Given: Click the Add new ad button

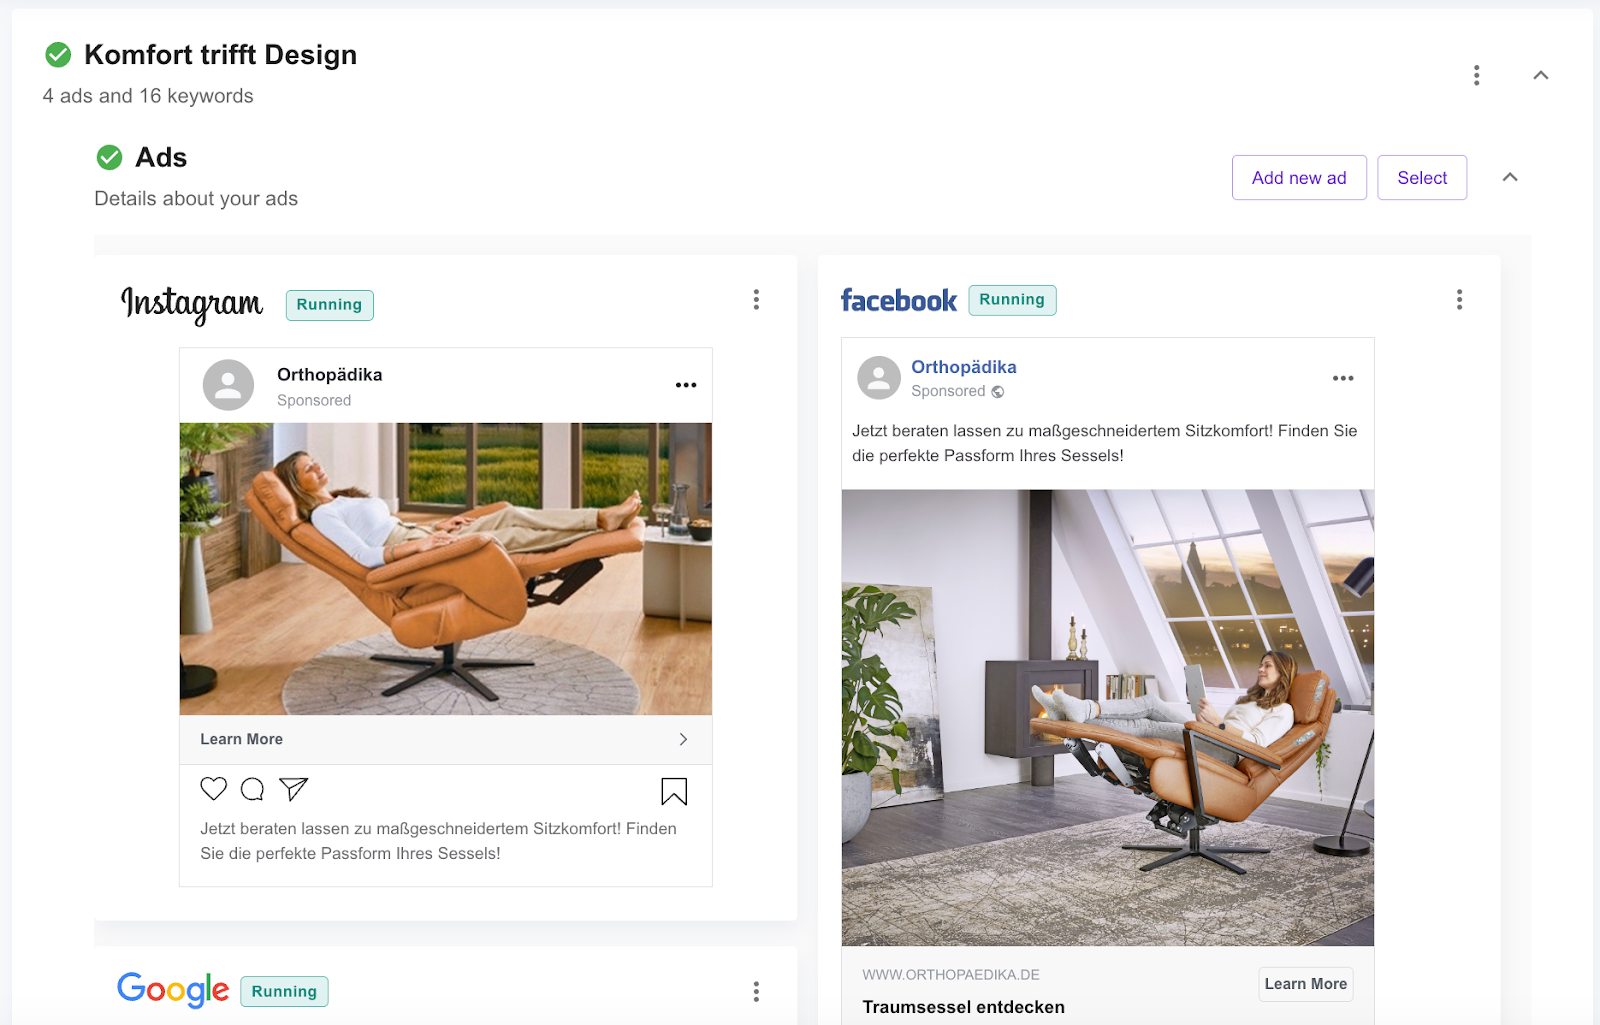Looking at the screenshot, I should 1299,177.
